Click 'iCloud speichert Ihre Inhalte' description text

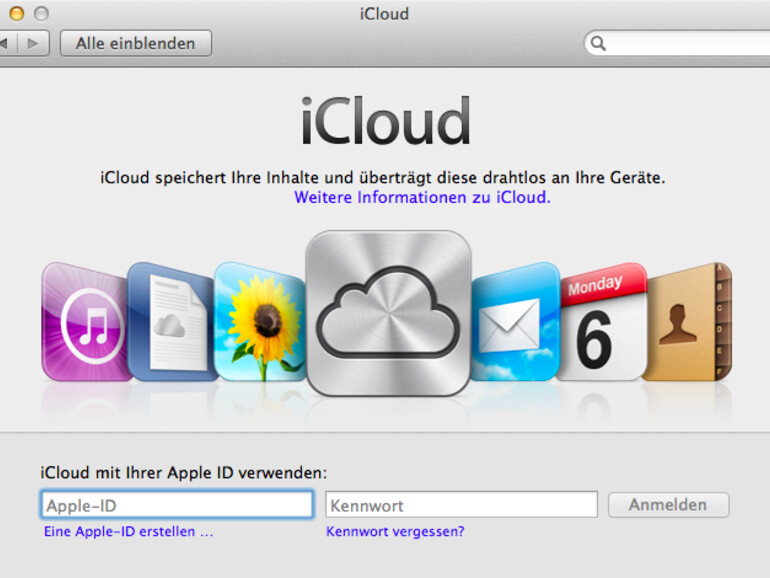[383, 177]
